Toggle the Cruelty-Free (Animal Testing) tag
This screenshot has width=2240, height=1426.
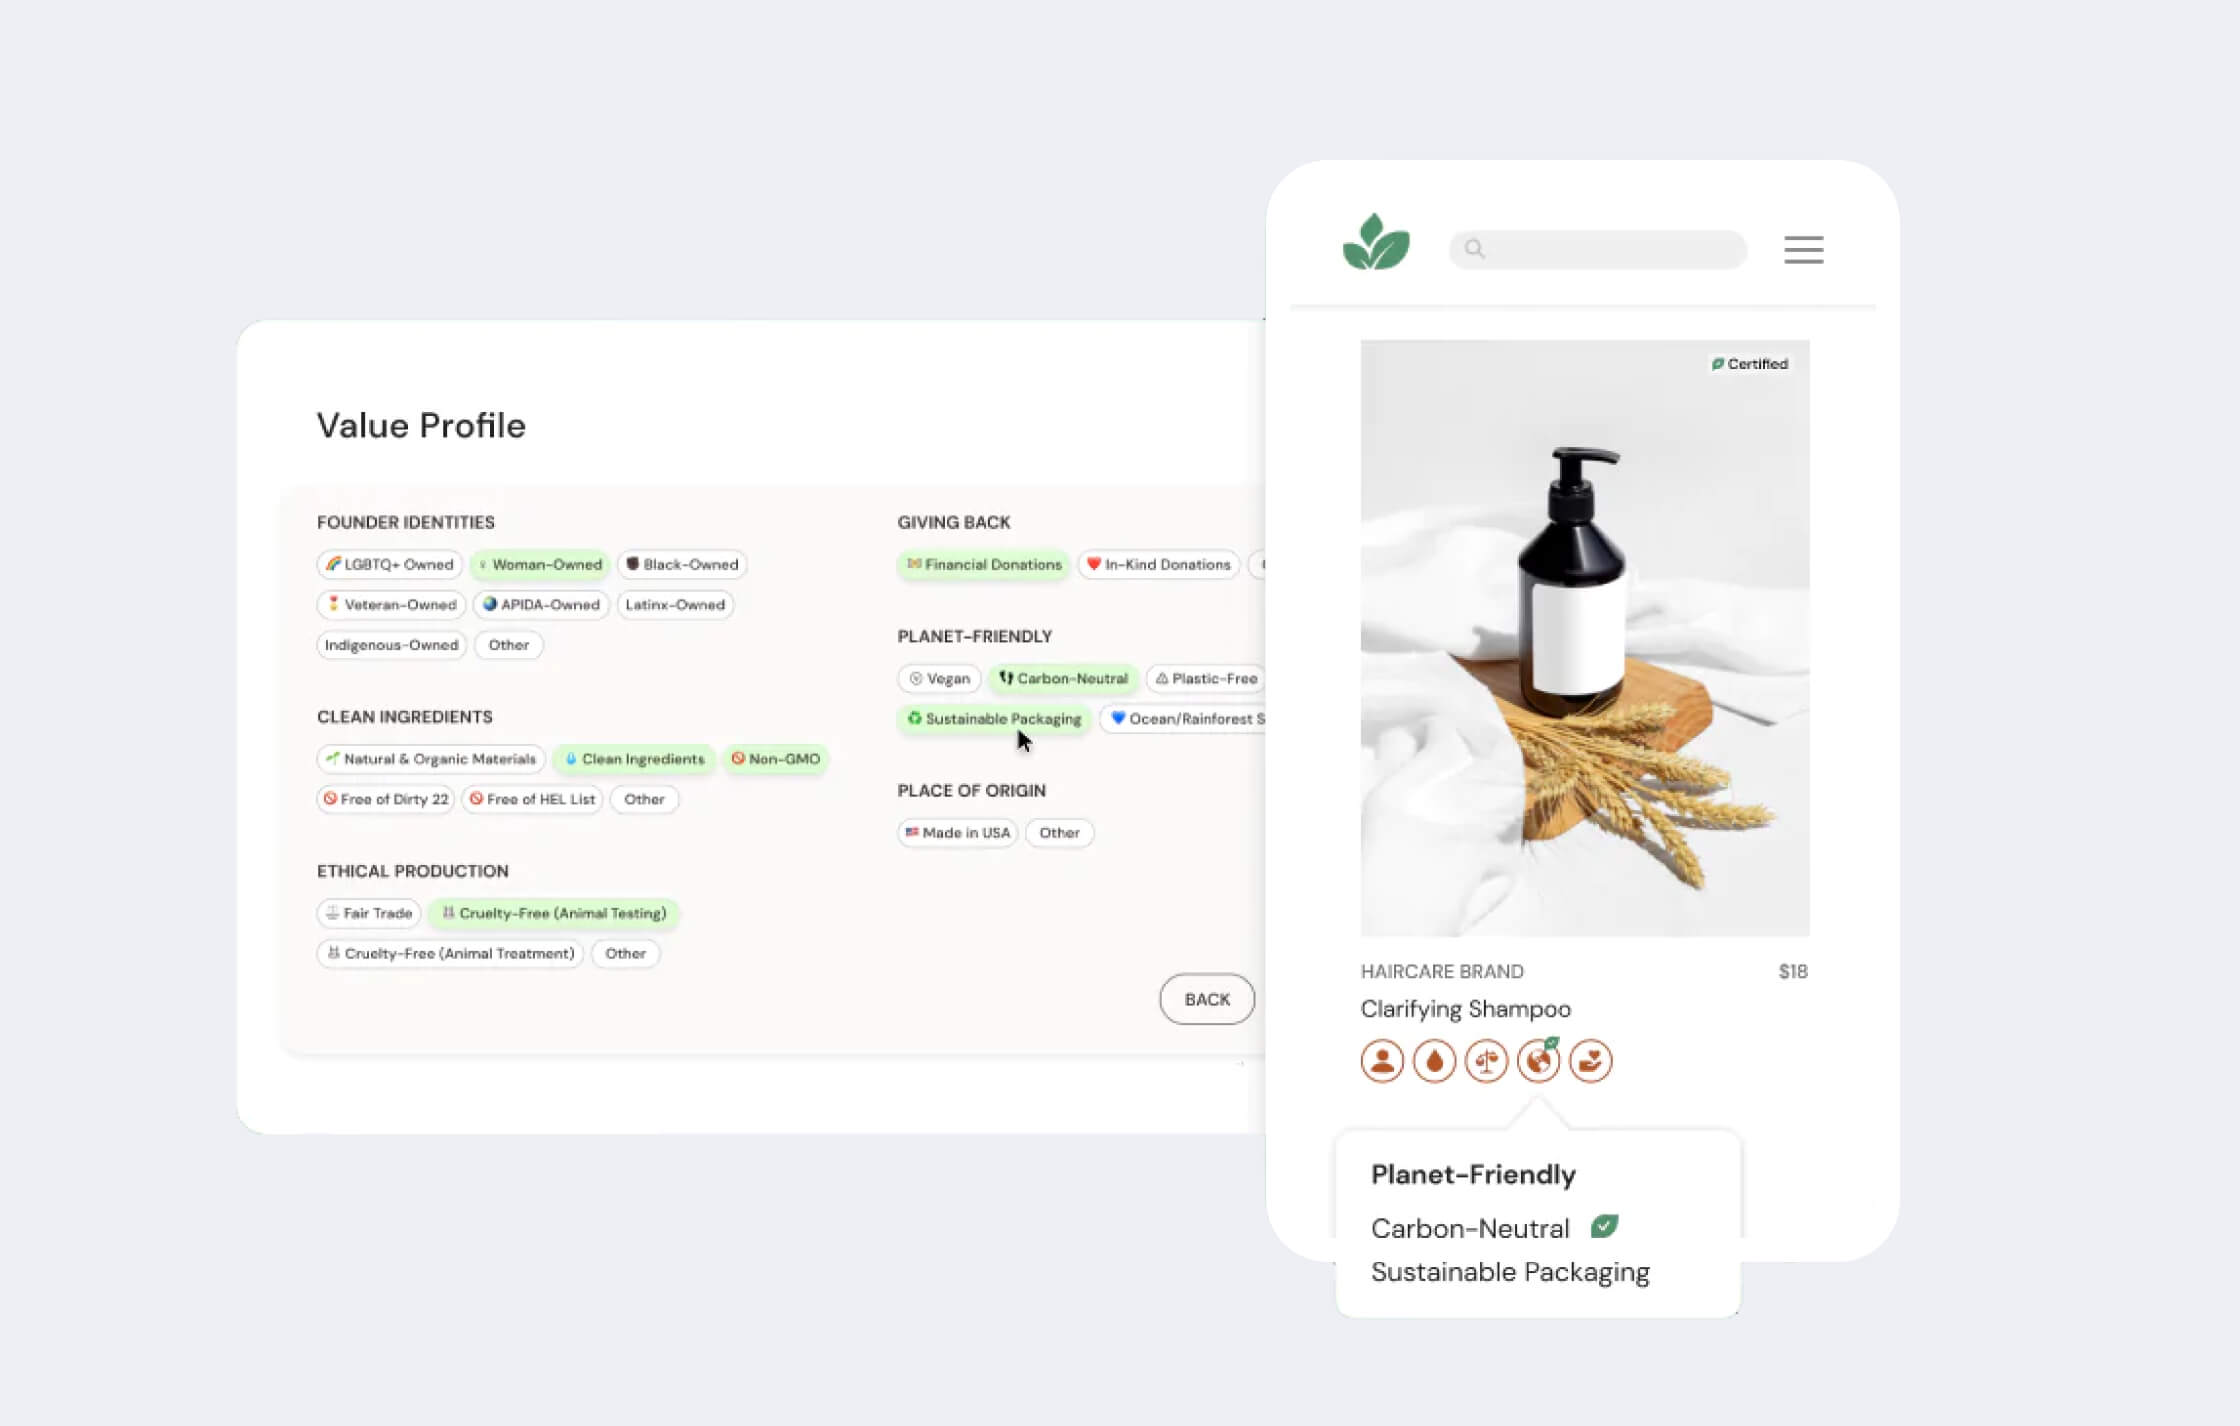click(x=554, y=913)
